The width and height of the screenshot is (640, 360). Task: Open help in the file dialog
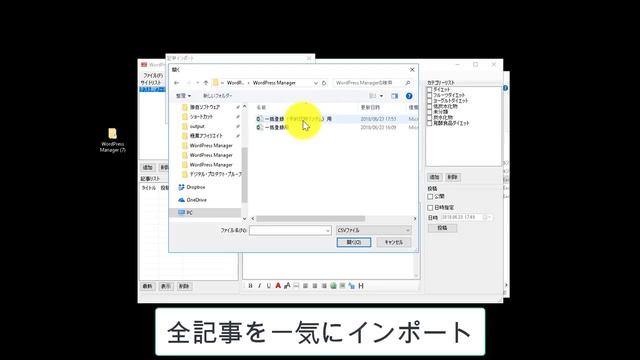pyautogui.click(x=409, y=96)
